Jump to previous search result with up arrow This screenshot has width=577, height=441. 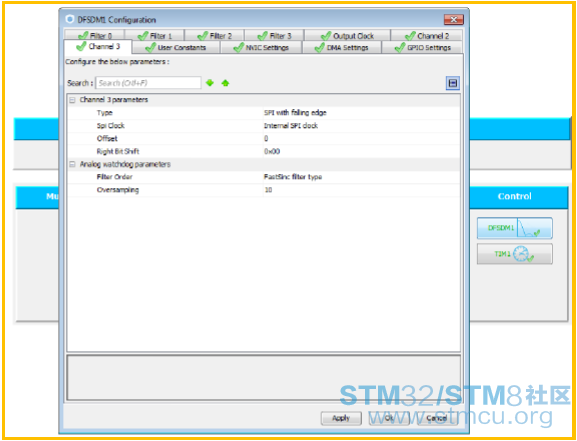coord(225,83)
